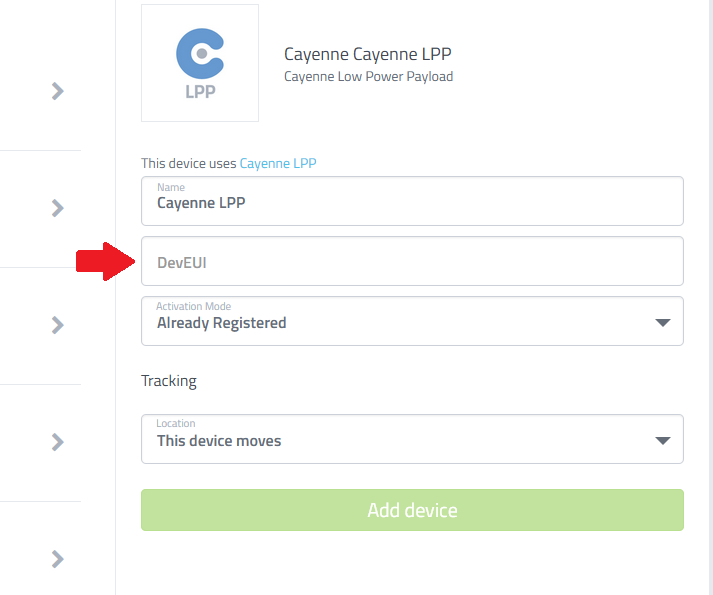The height and width of the screenshot is (595, 713).
Task: Open sidebar chevron beside the Location dropdown
Action: tap(57, 442)
